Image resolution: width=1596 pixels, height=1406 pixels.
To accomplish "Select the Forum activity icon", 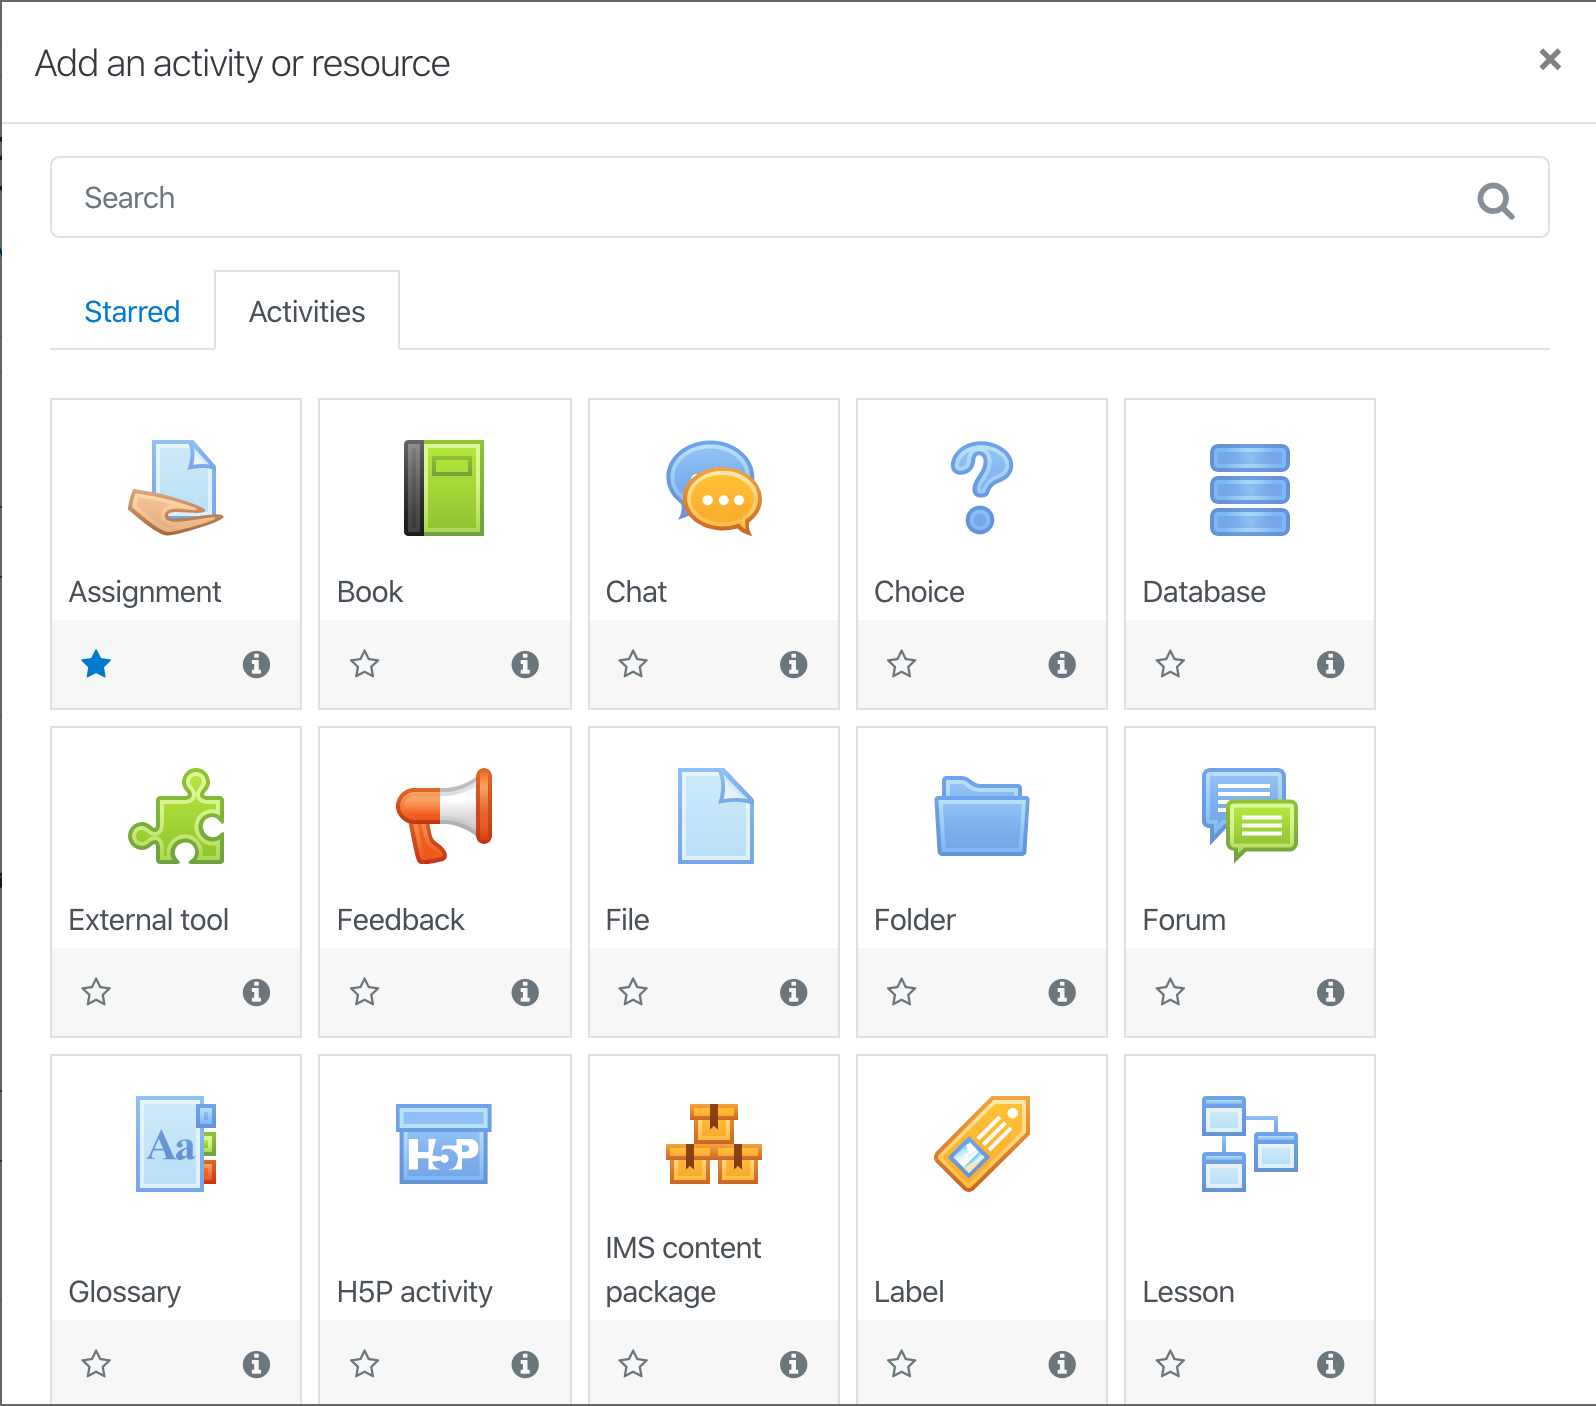I will click(1250, 816).
